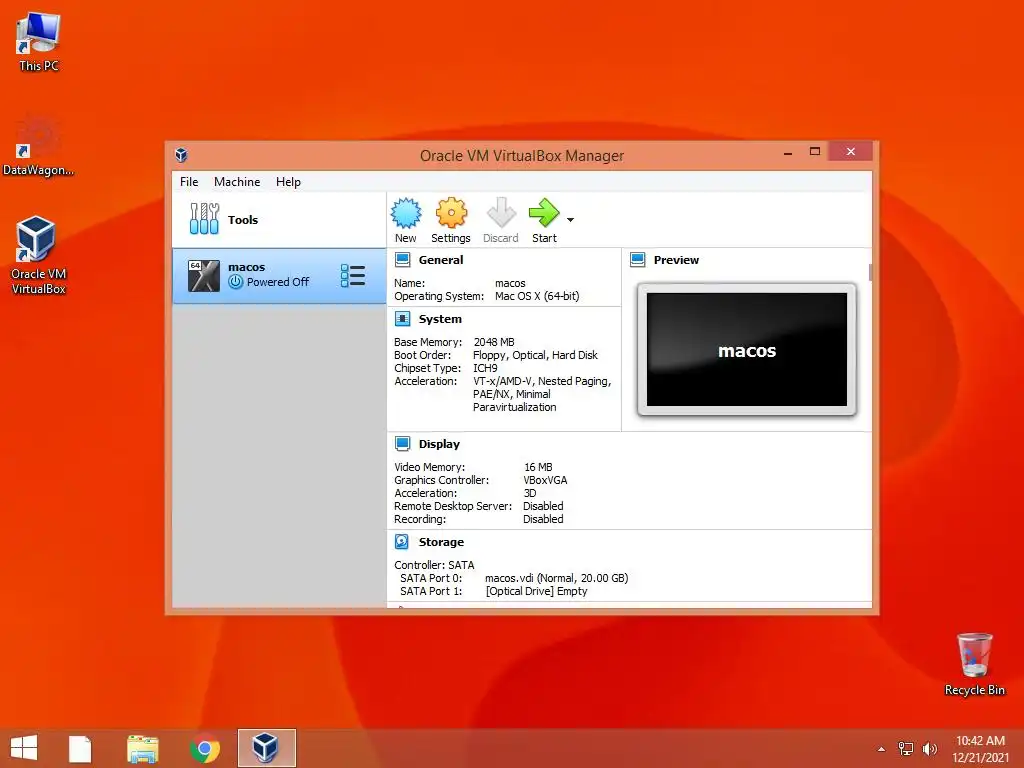
Task: Open File Explorer from the taskbar
Action: coord(143,748)
